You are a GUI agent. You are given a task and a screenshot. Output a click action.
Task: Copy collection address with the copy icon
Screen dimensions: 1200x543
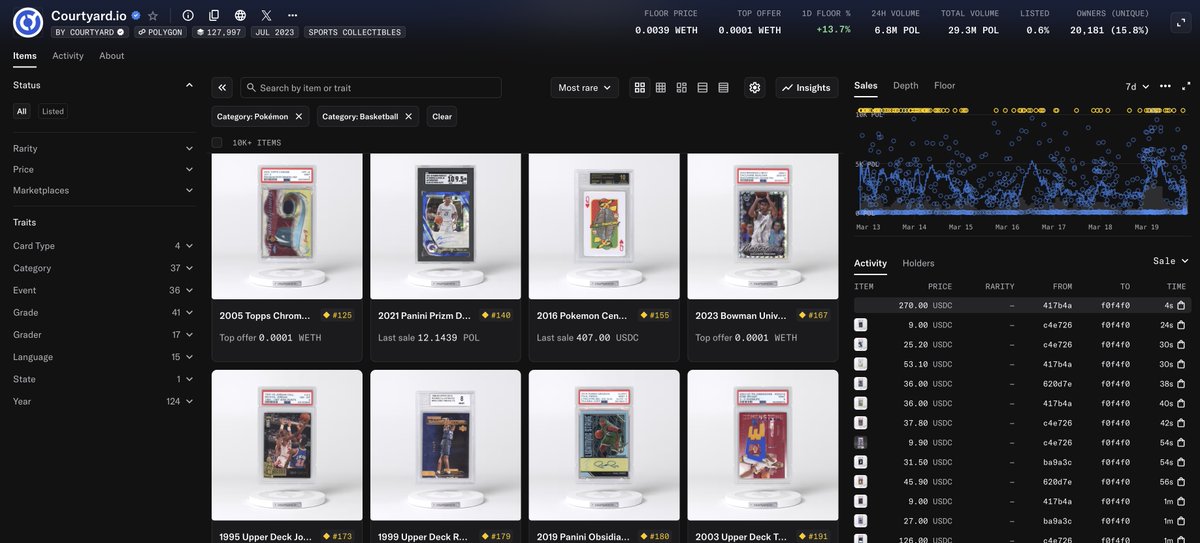point(214,16)
